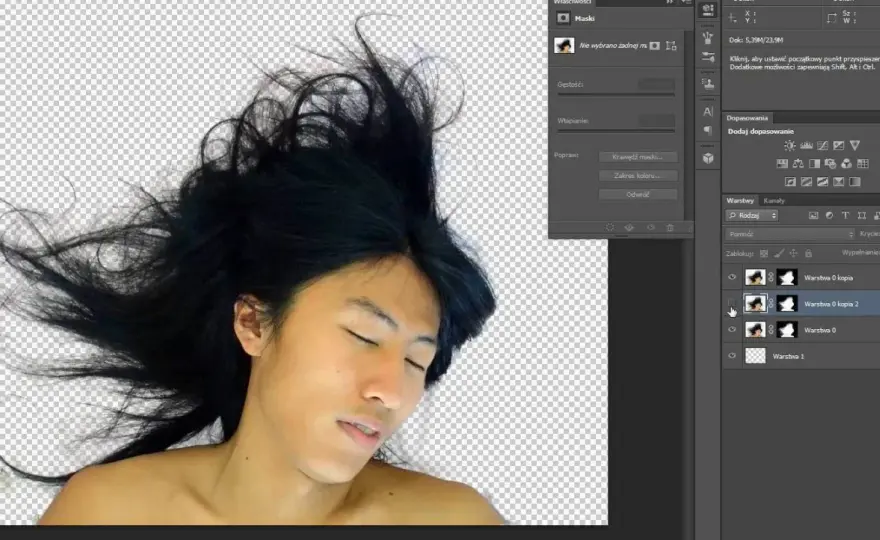Toggle lock transparent pixels
880x540 pixels.
tap(764, 254)
